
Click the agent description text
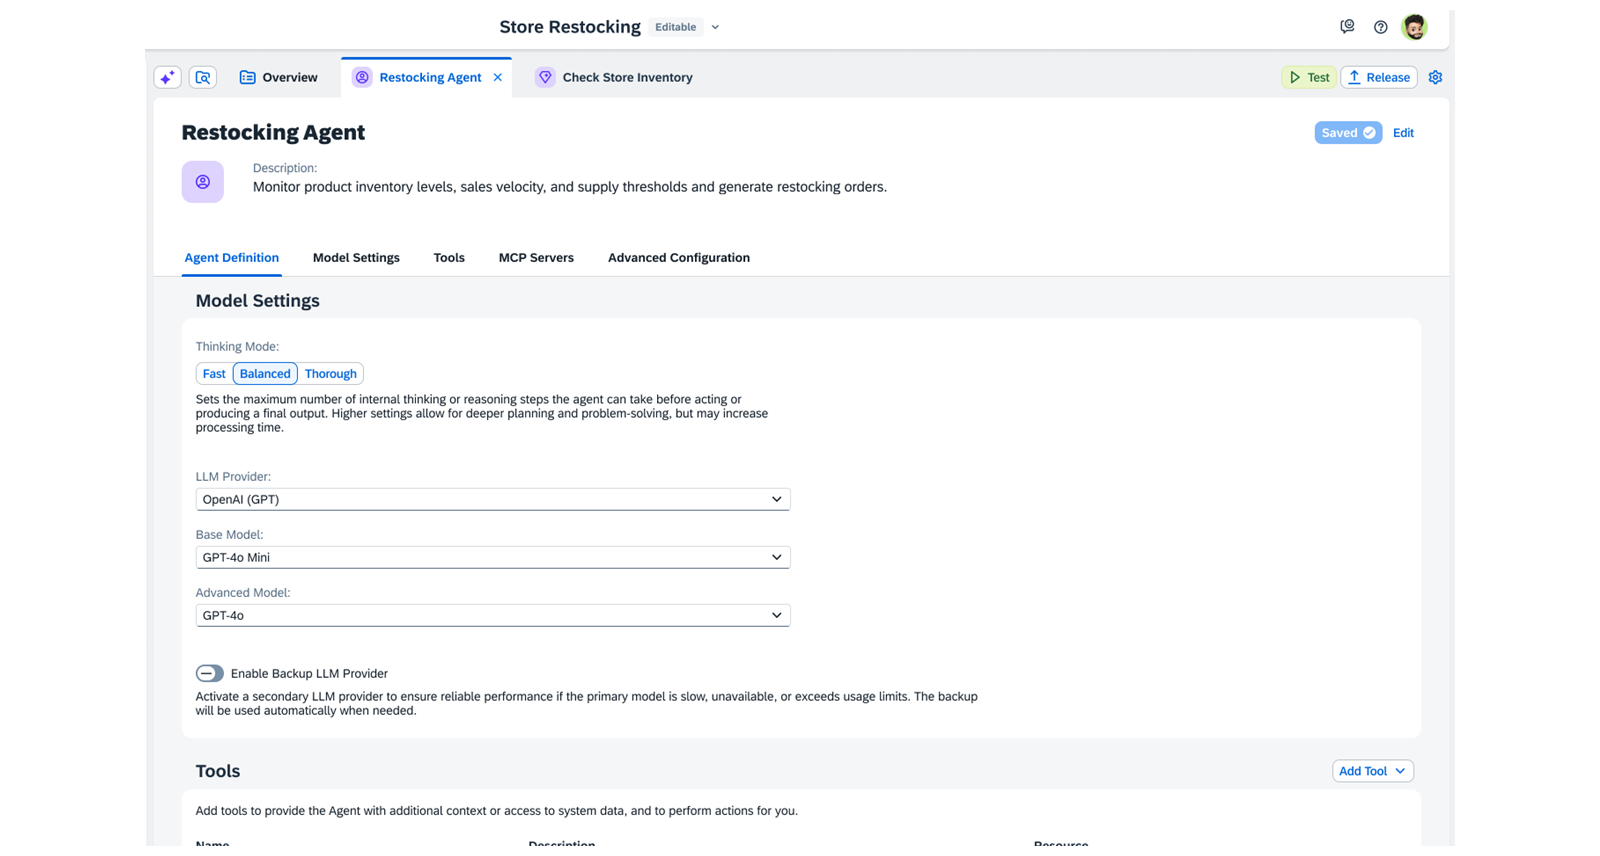570,187
